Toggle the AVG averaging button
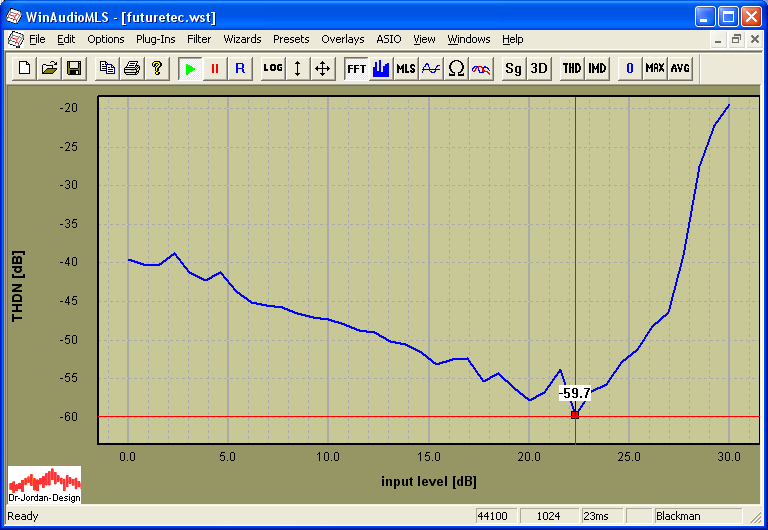768x530 pixels. click(x=680, y=68)
